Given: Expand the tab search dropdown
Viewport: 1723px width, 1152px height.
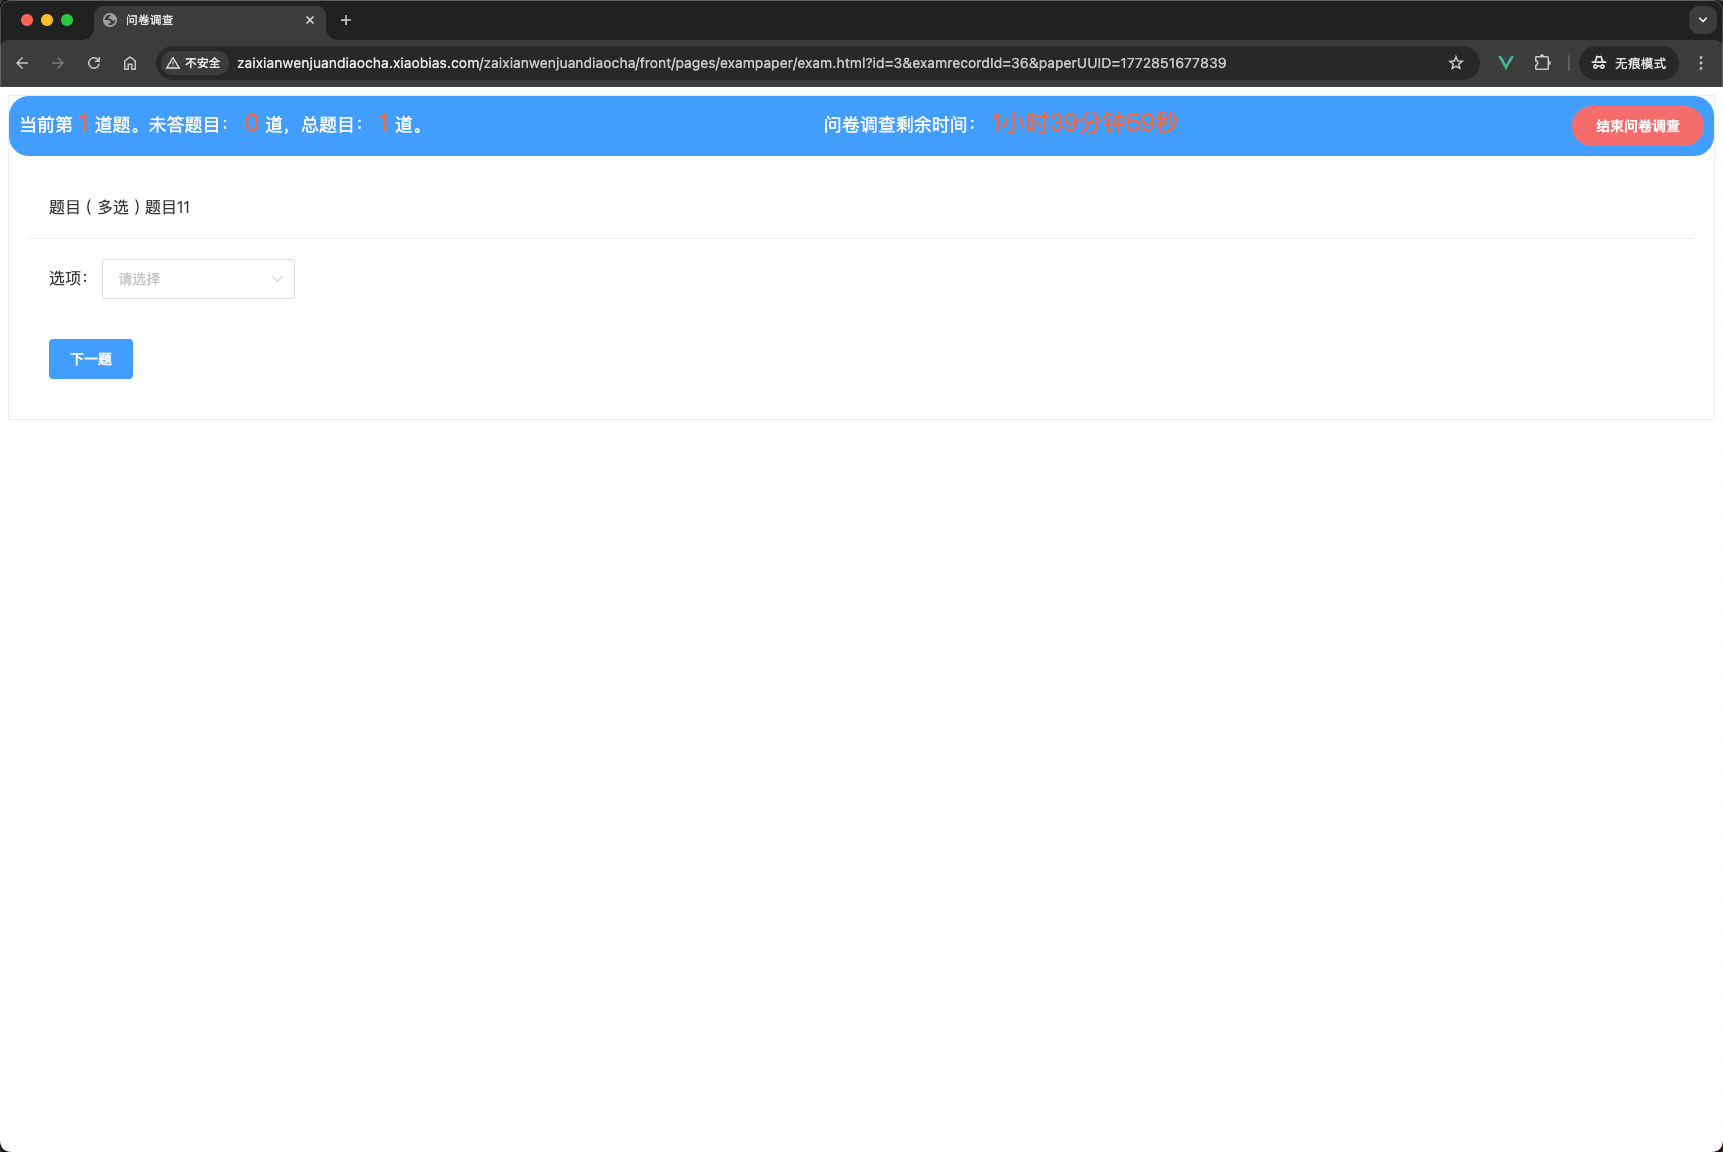Looking at the screenshot, I should click(1703, 20).
